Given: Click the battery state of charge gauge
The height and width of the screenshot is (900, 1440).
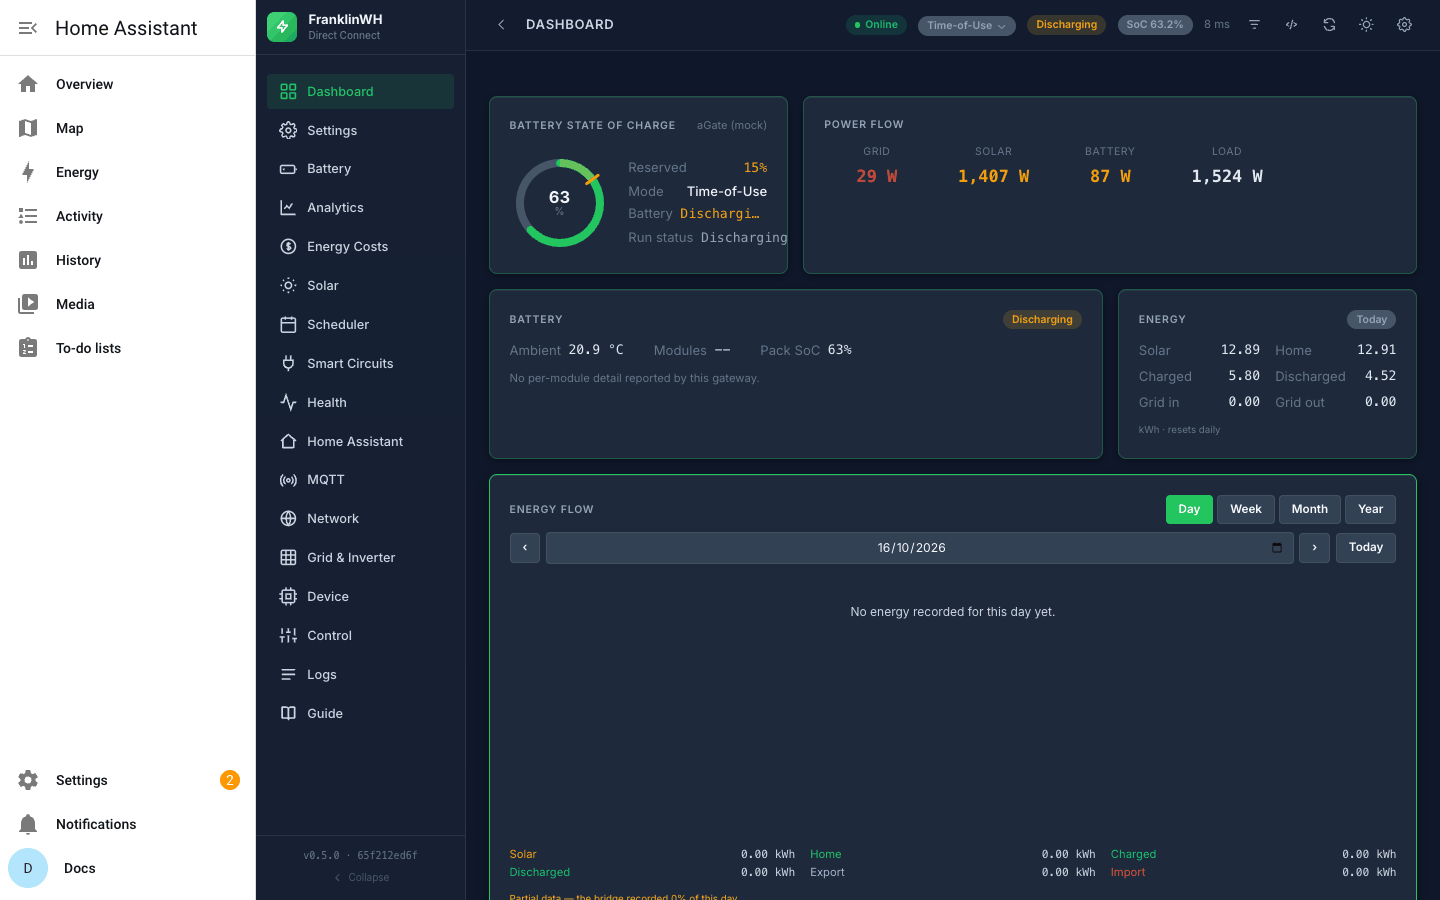Looking at the screenshot, I should (x=560, y=203).
